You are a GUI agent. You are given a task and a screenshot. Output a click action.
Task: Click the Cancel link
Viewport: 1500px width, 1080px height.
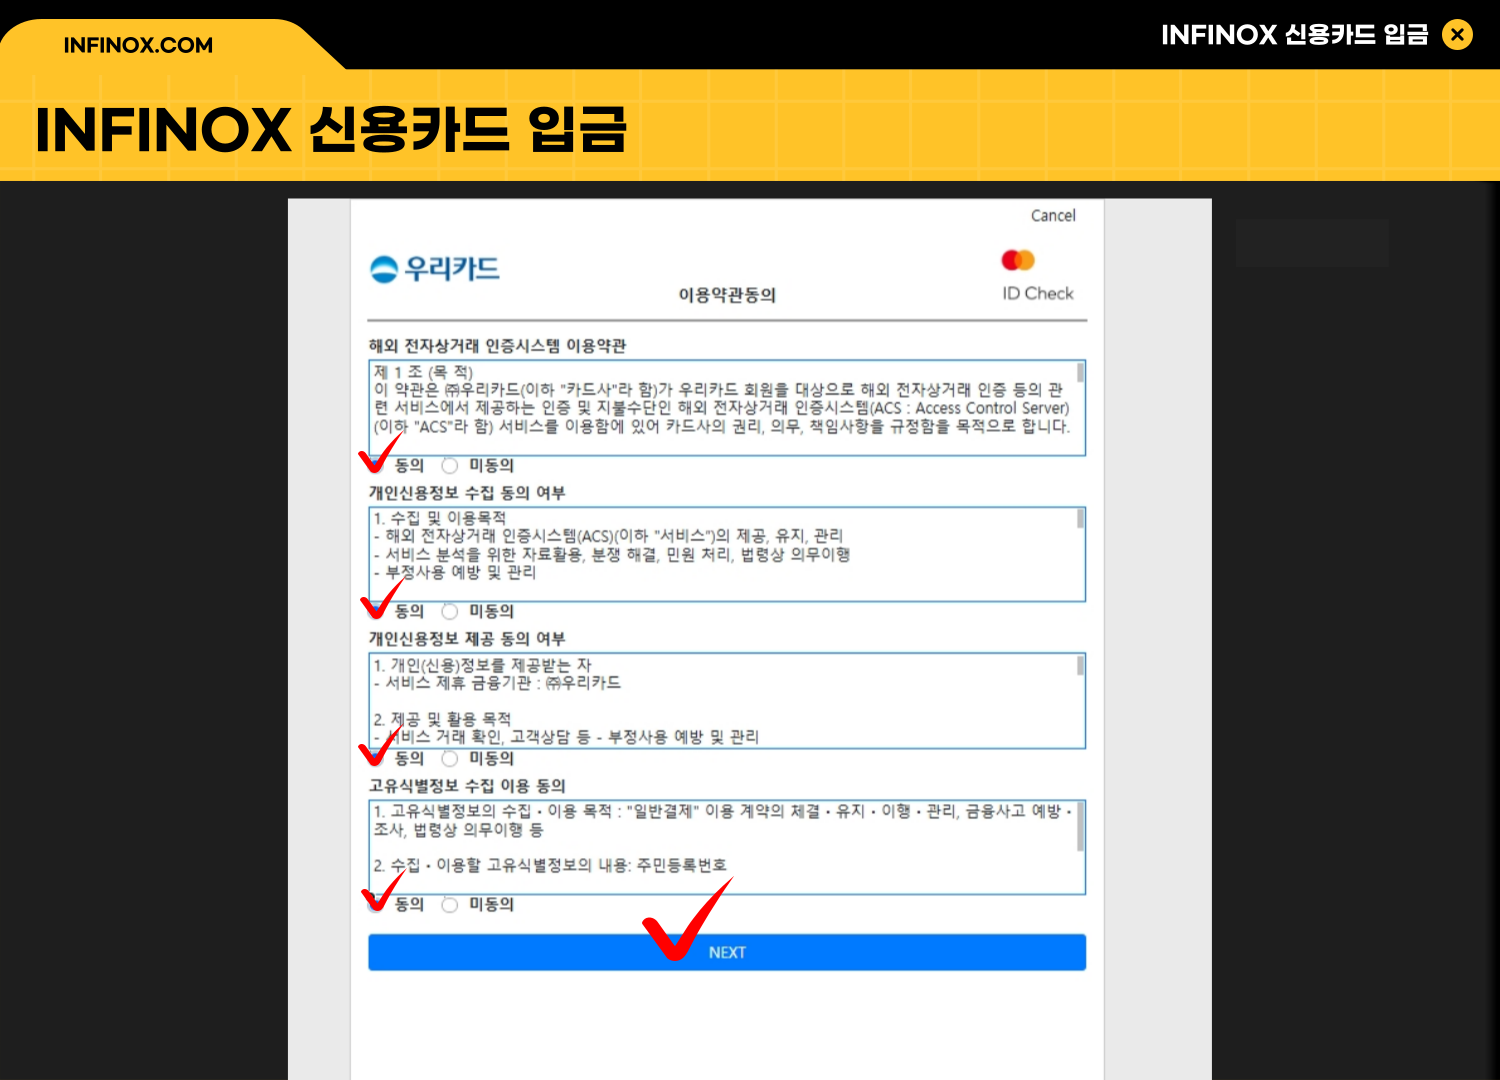[x=1053, y=216]
